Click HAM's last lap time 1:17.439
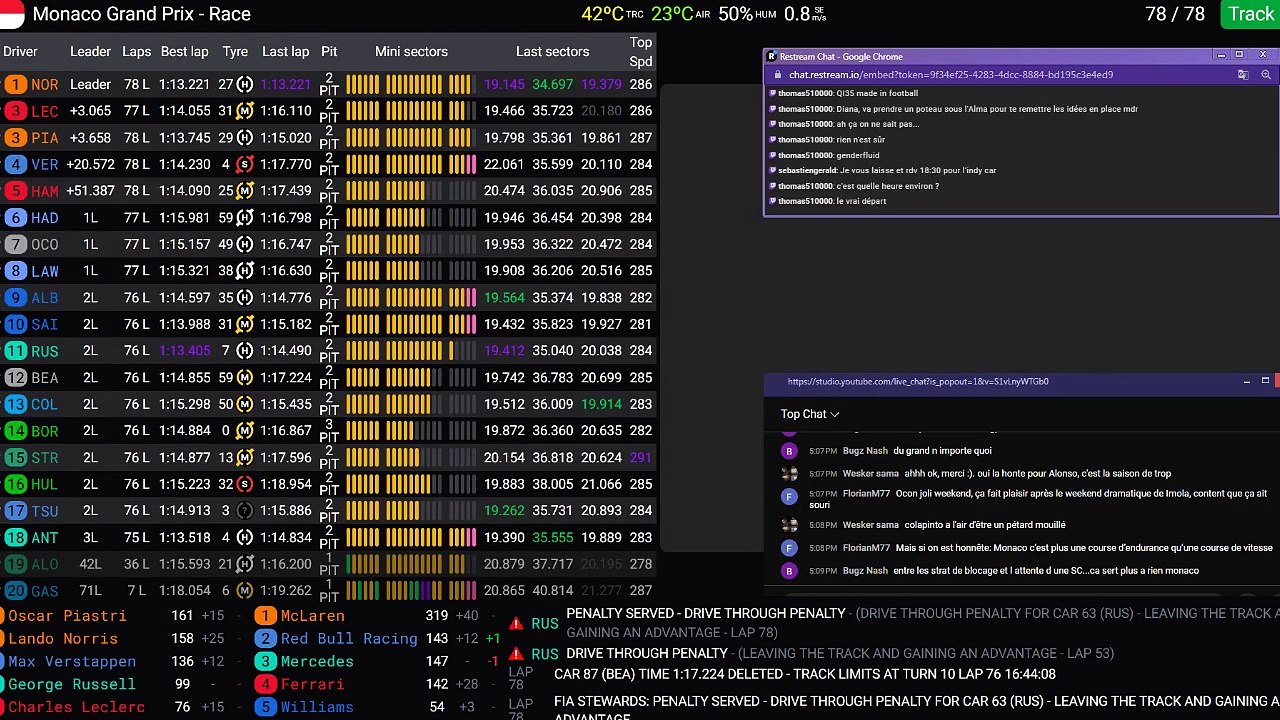This screenshot has width=1280, height=720. click(286, 191)
